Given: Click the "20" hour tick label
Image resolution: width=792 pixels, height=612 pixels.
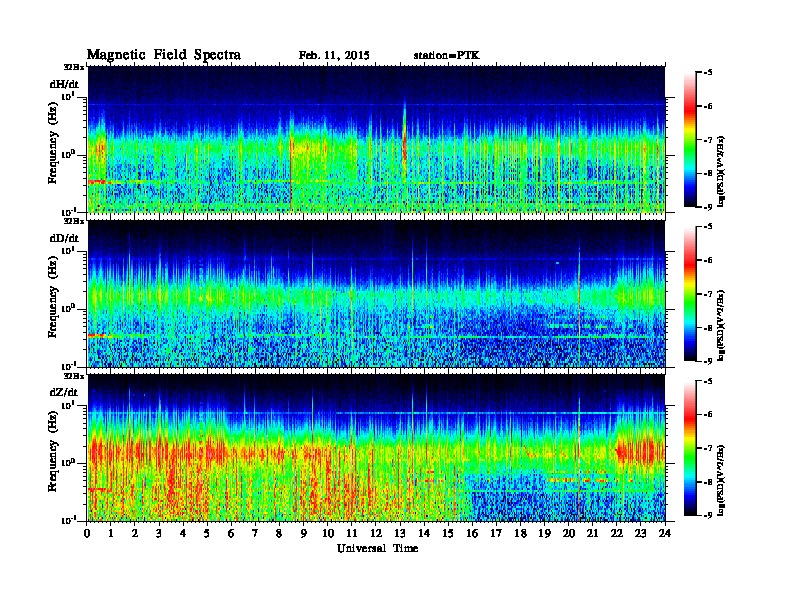Looking at the screenshot, I should click(x=568, y=533).
